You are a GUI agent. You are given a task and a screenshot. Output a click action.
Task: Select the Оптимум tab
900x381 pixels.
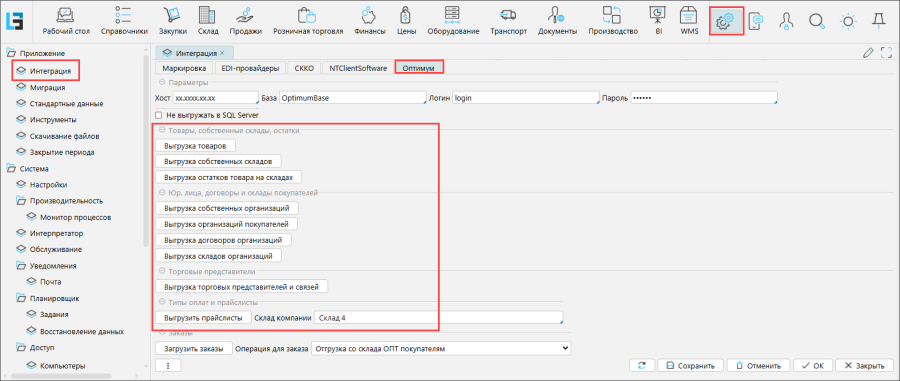coord(419,68)
